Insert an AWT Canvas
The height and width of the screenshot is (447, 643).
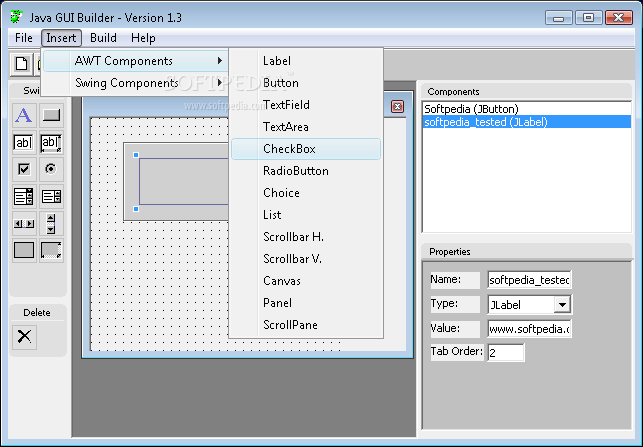pos(306,281)
